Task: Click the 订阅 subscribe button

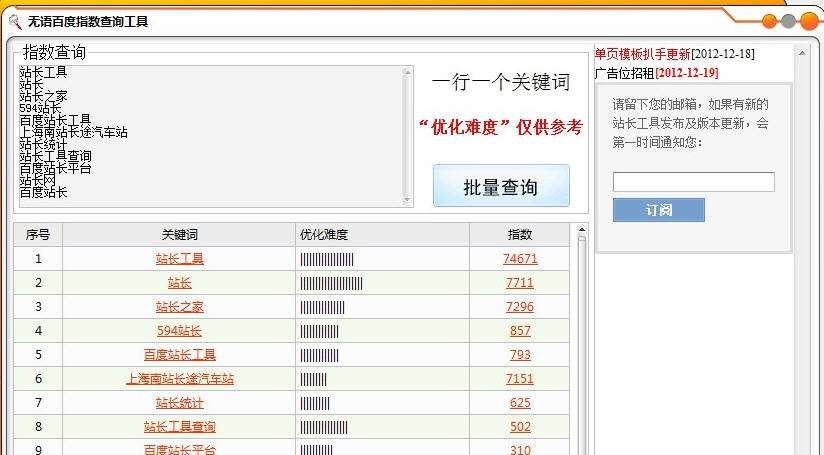Action: click(658, 210)
